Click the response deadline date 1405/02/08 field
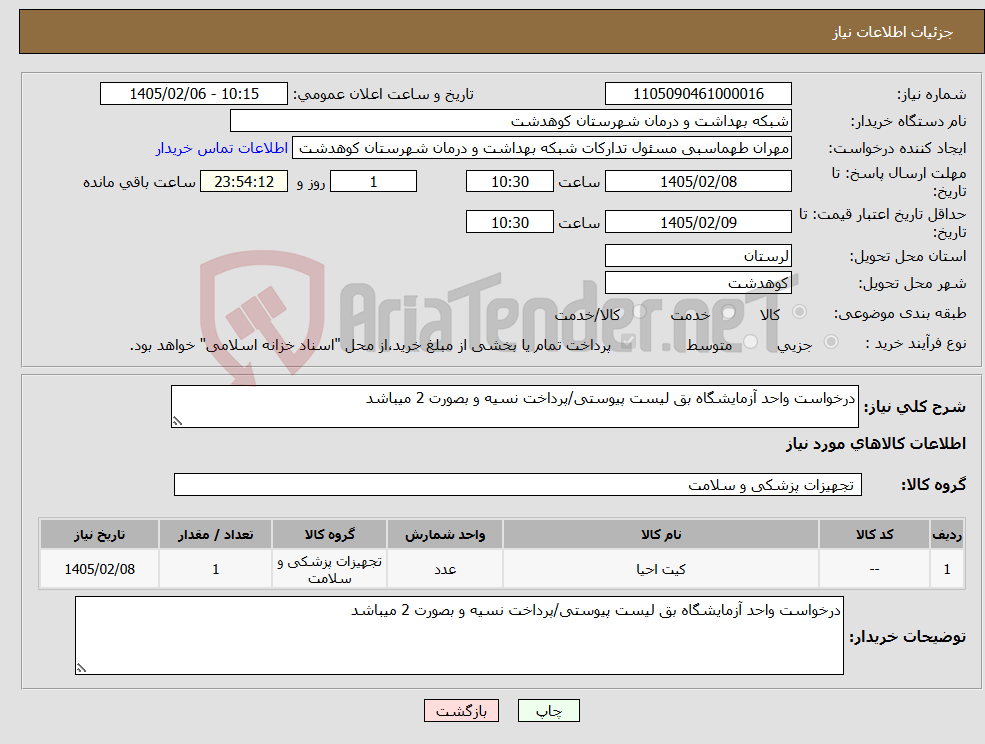The height and width of the screenshot is (744, 985). point(698,182)
